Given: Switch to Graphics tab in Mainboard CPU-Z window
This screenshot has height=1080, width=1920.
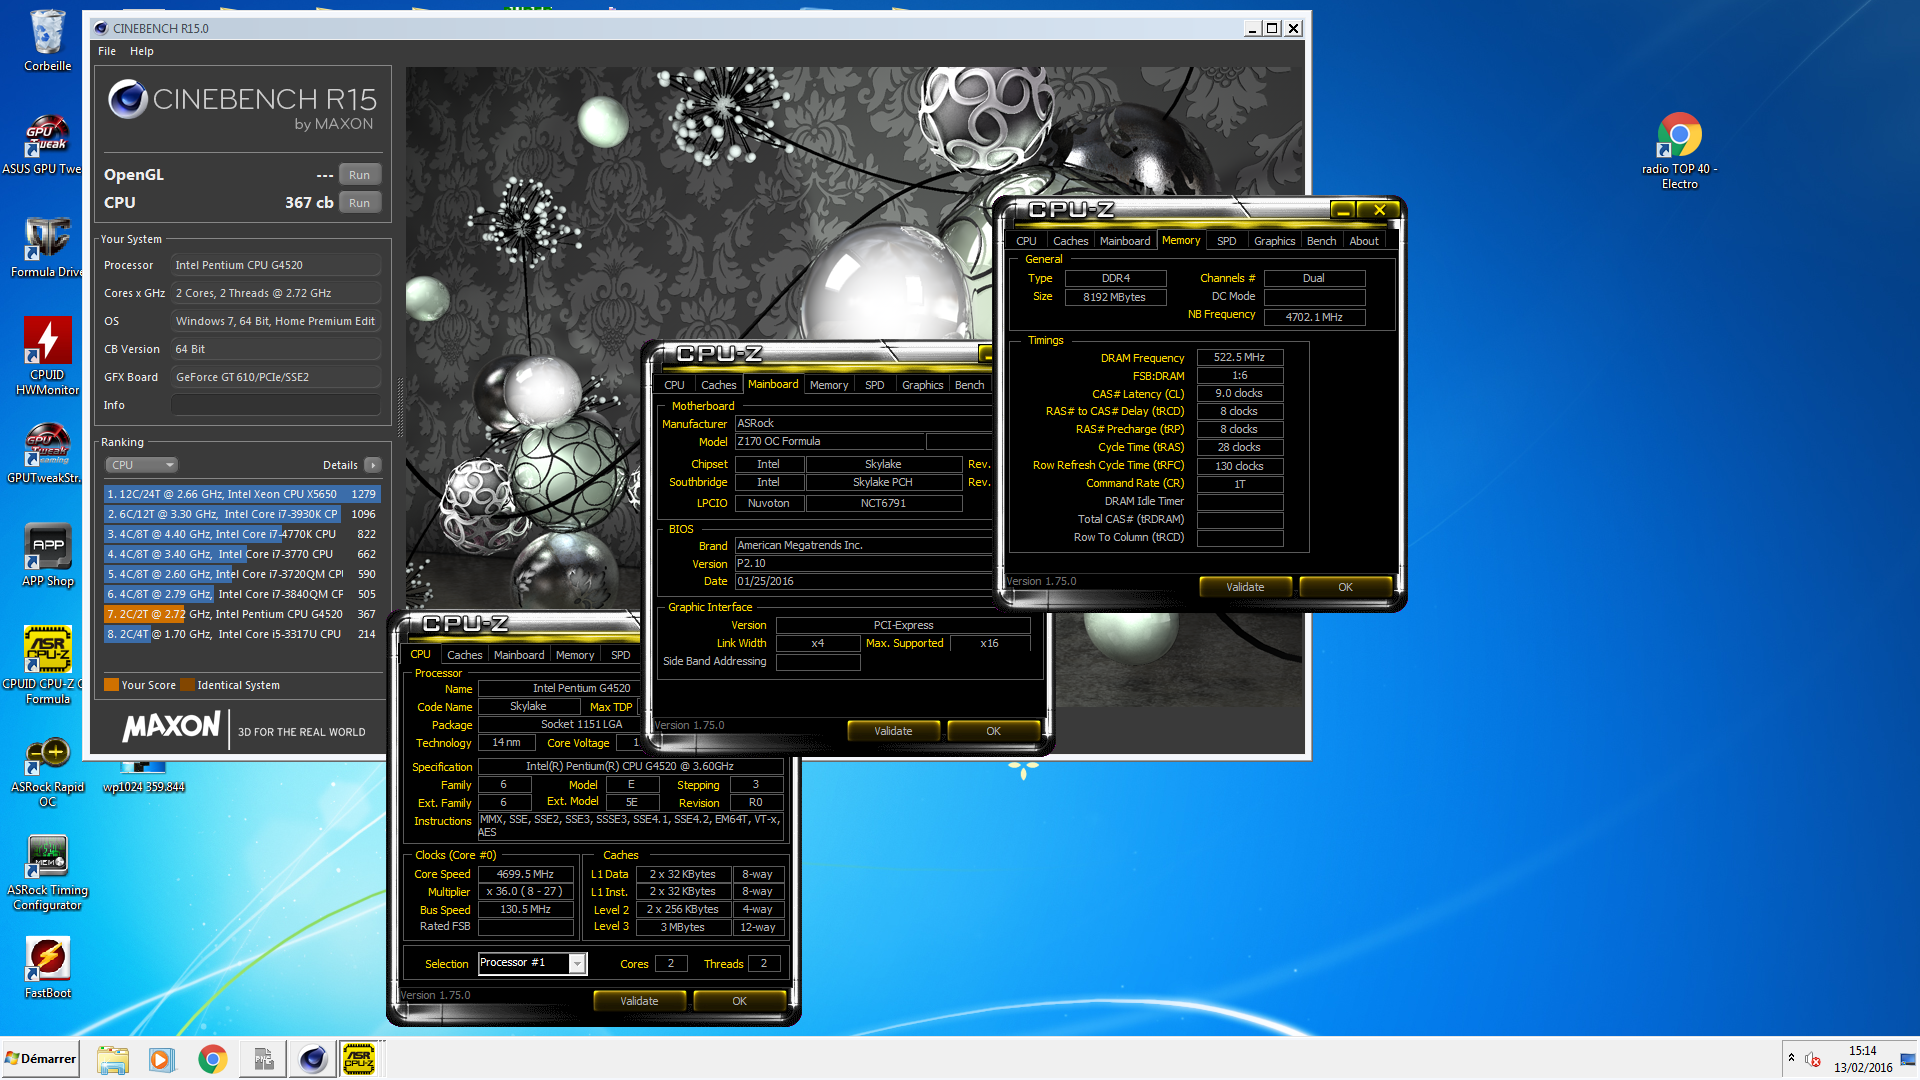Looking at the screenshot, I should [x=922, y=385].
